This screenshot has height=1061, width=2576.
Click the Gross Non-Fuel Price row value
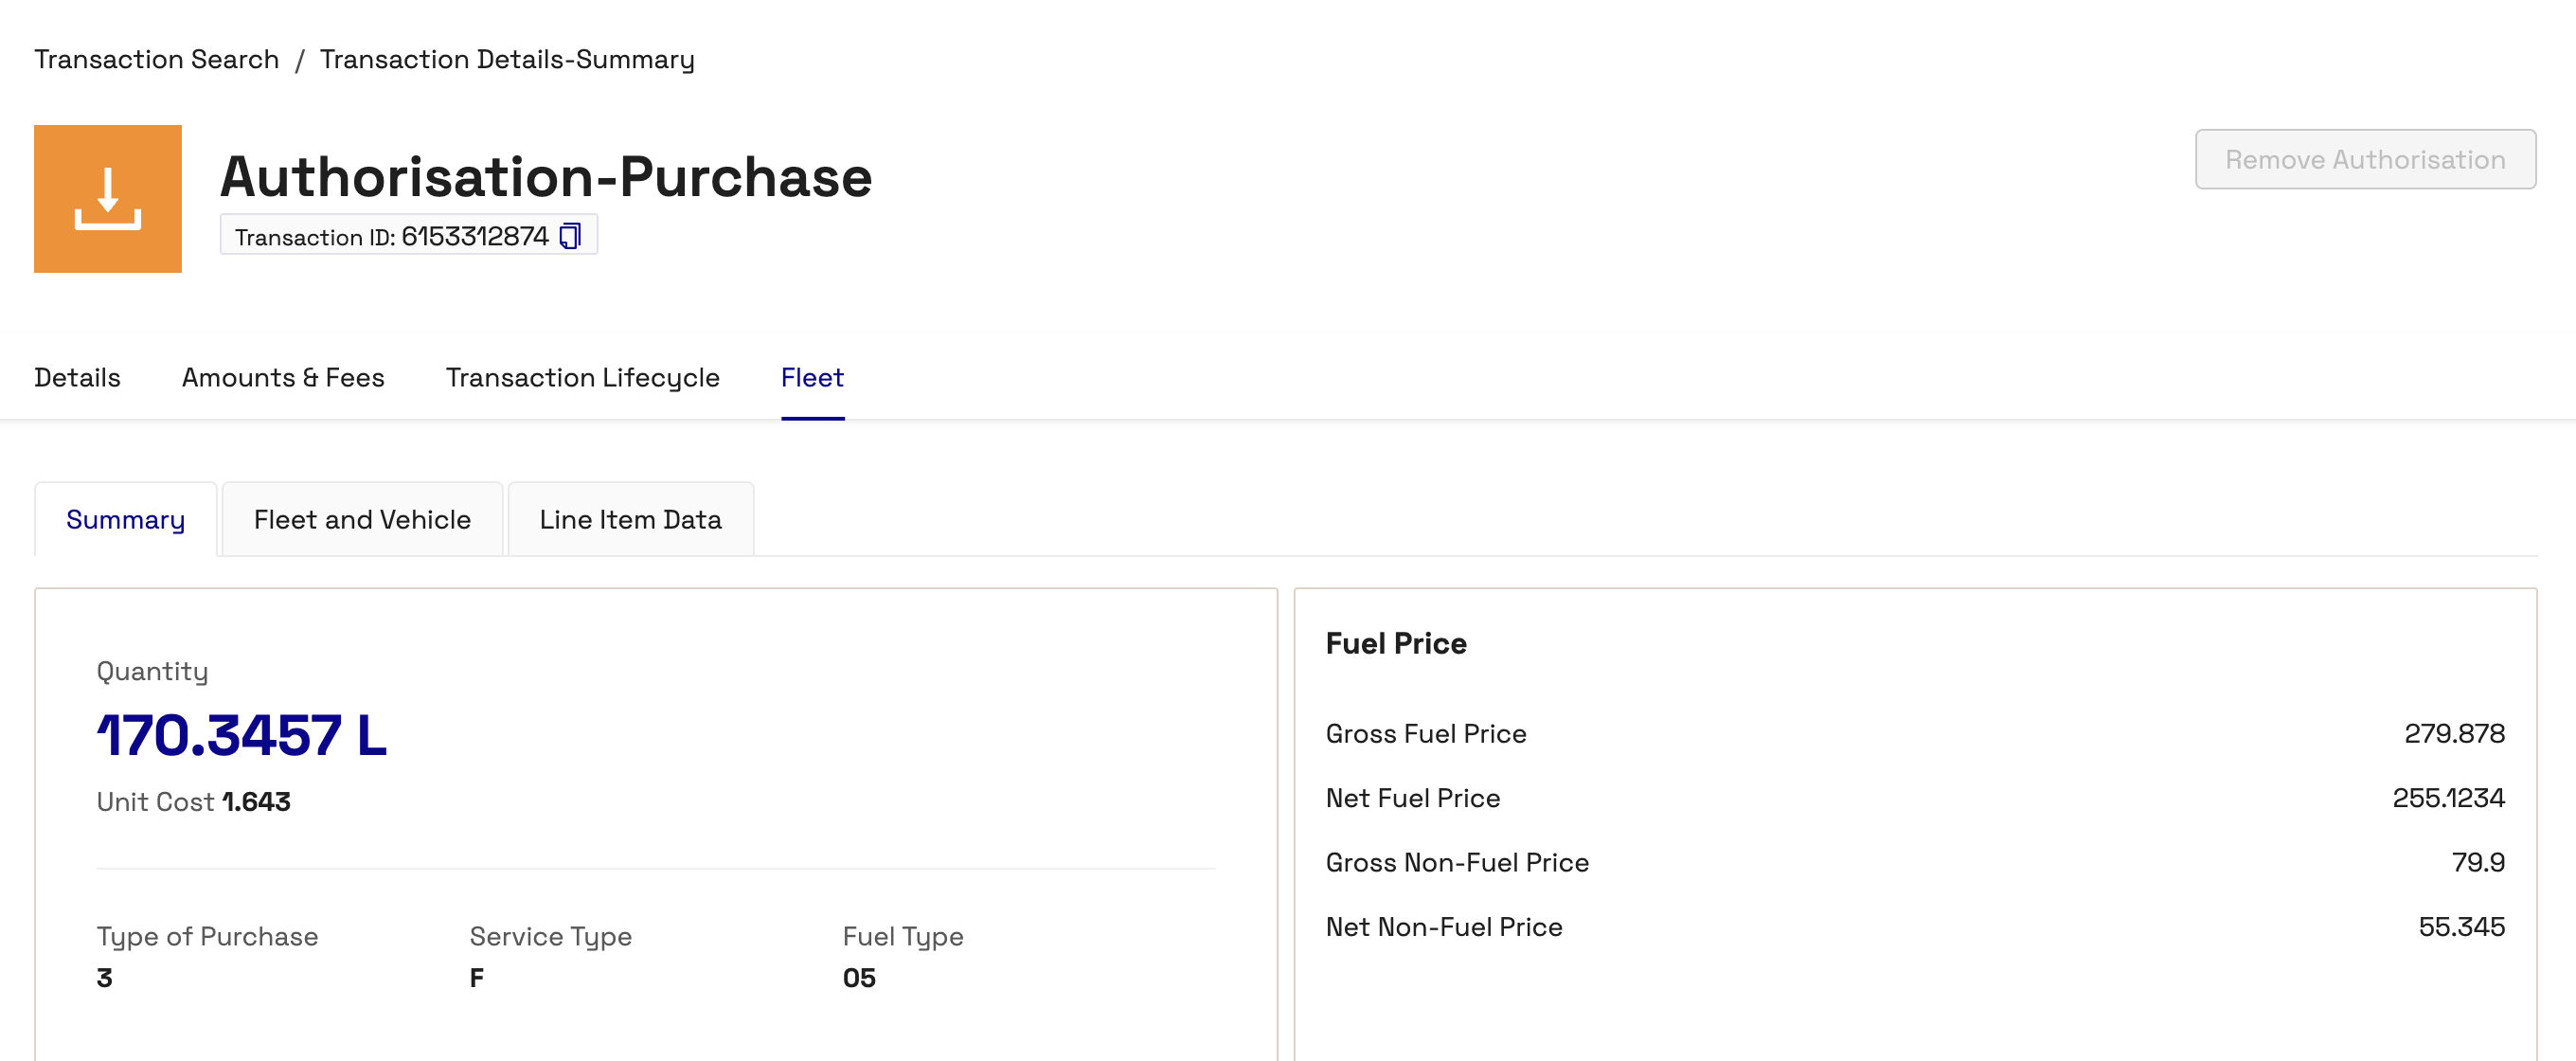click(2478, 862)
